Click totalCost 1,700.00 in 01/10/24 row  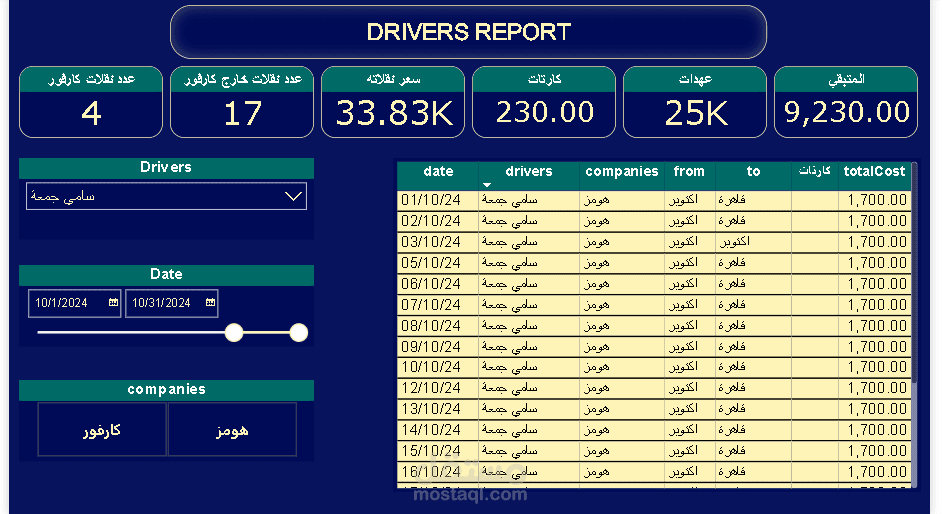point(877,200)
